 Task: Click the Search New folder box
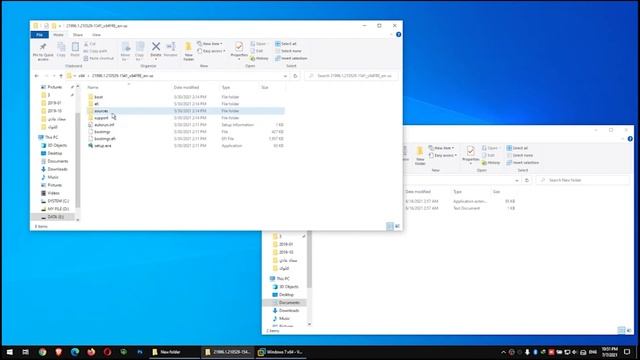[582, 180]
